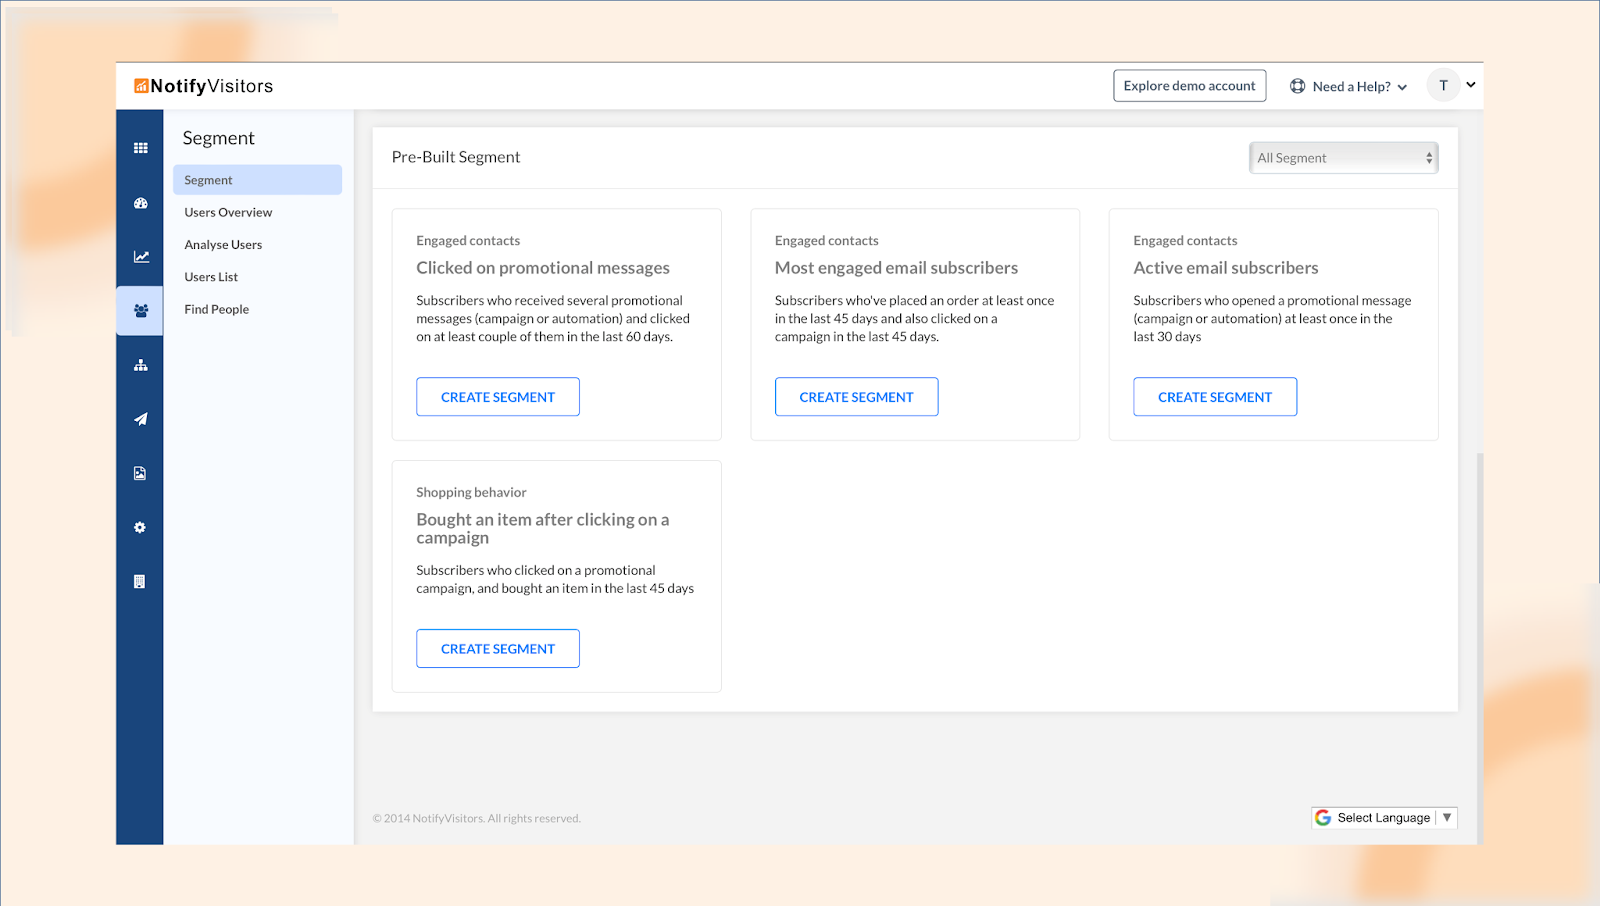Image resolution: width=1600 pixels, height=906 pixels.
Task: Open the All Segment dropdown
Action: pos(1343,158)
